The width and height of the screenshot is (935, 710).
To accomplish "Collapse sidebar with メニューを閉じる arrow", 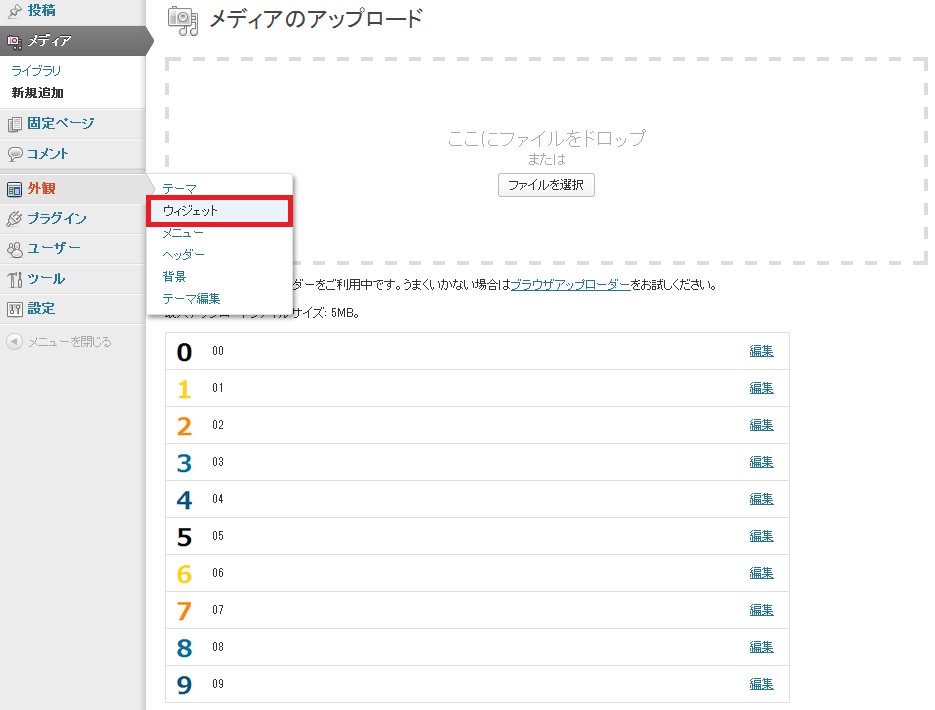I will tap(14, 342).
